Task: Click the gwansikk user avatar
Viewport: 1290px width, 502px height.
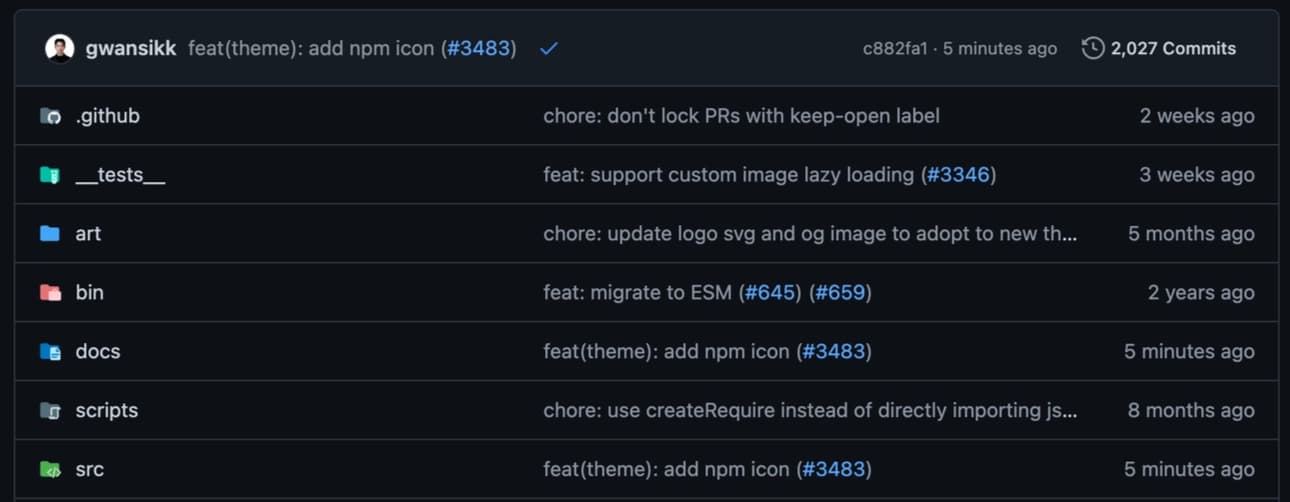Action: click(x=60, y=48)
